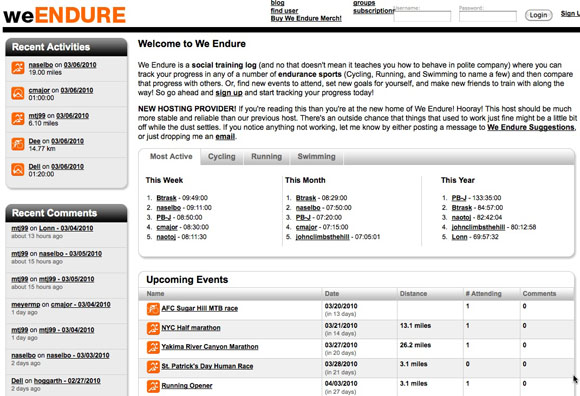Open the subscriptions link
Image resolution: width=580 pixels, height=396 pixels.
(x=373, y=11)
